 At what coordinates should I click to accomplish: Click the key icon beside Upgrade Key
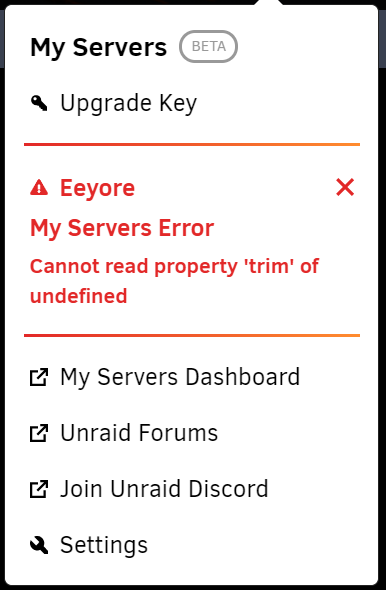pyautogui.click(x=39, y=103)
